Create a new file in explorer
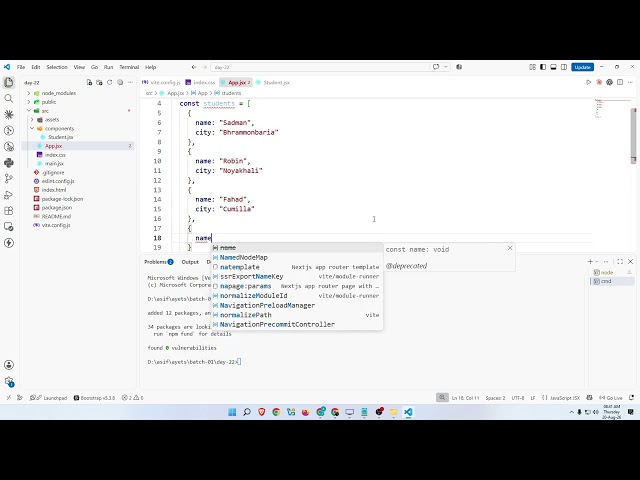The image size is (640, 480). pos(89,82)
